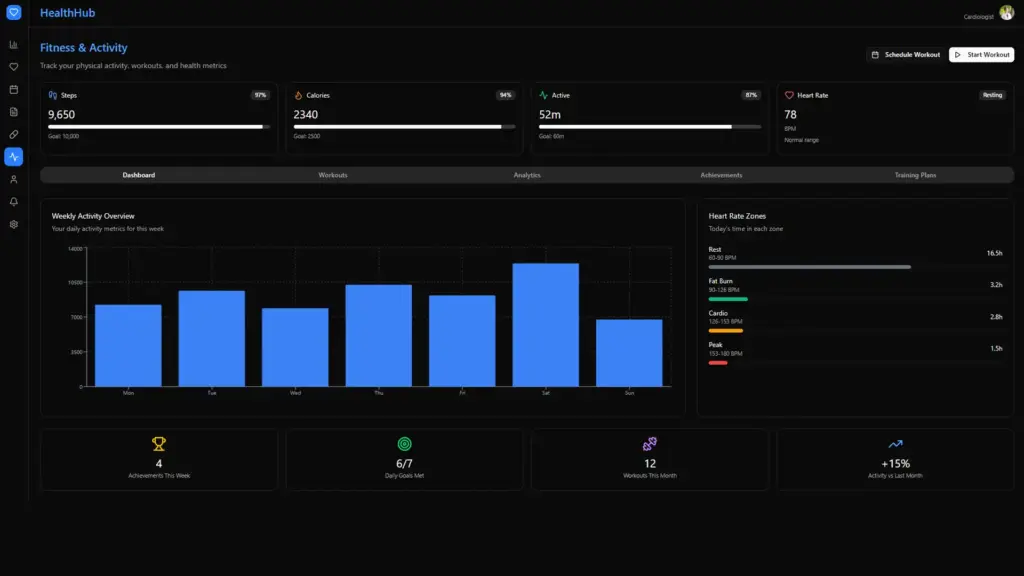
Task: Open the notifications bell in the sidebar
Action: (14, 202)
